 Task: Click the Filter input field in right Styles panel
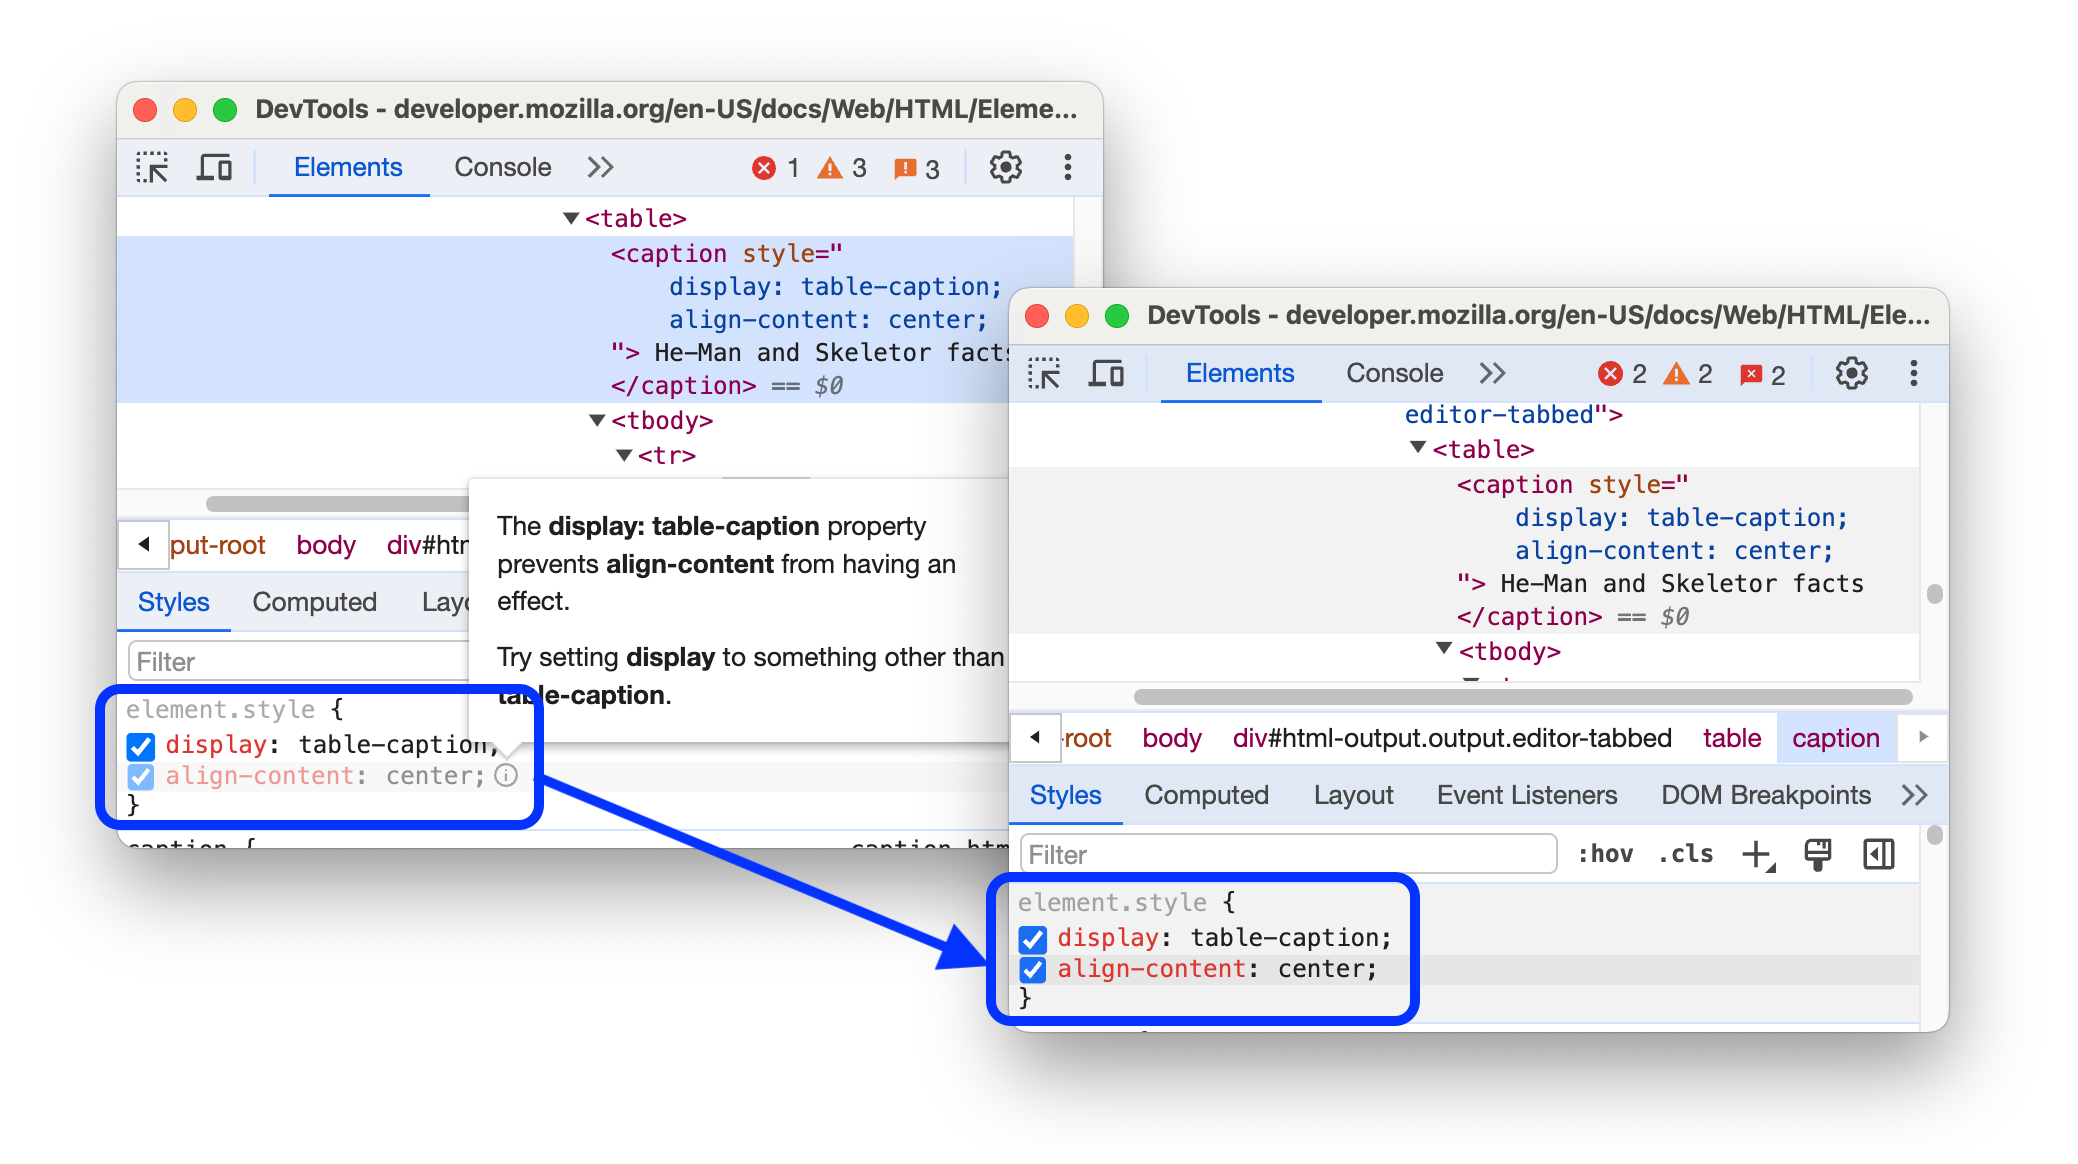click(x=1286, y=853)
